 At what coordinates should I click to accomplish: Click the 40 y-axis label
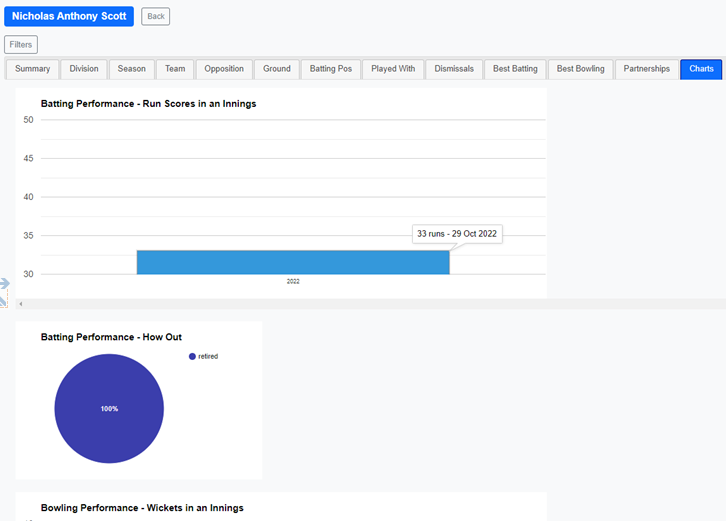(x=28, y=197)
